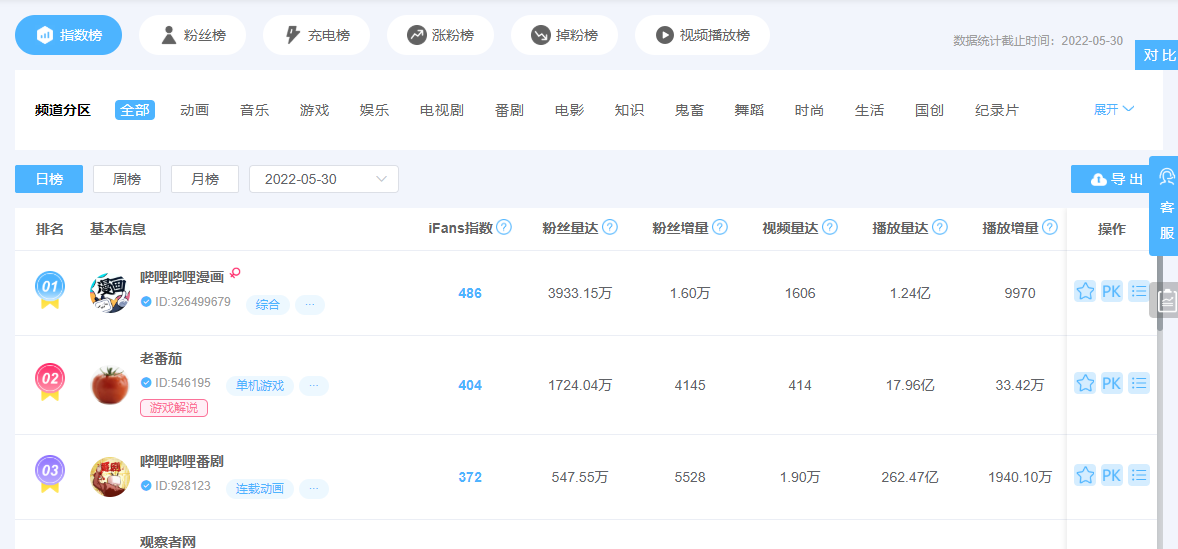Filter by the 电视剧 channel
Image resolution: width=1178 pixels, height=549 pixels.
click(x=442, y=110)
